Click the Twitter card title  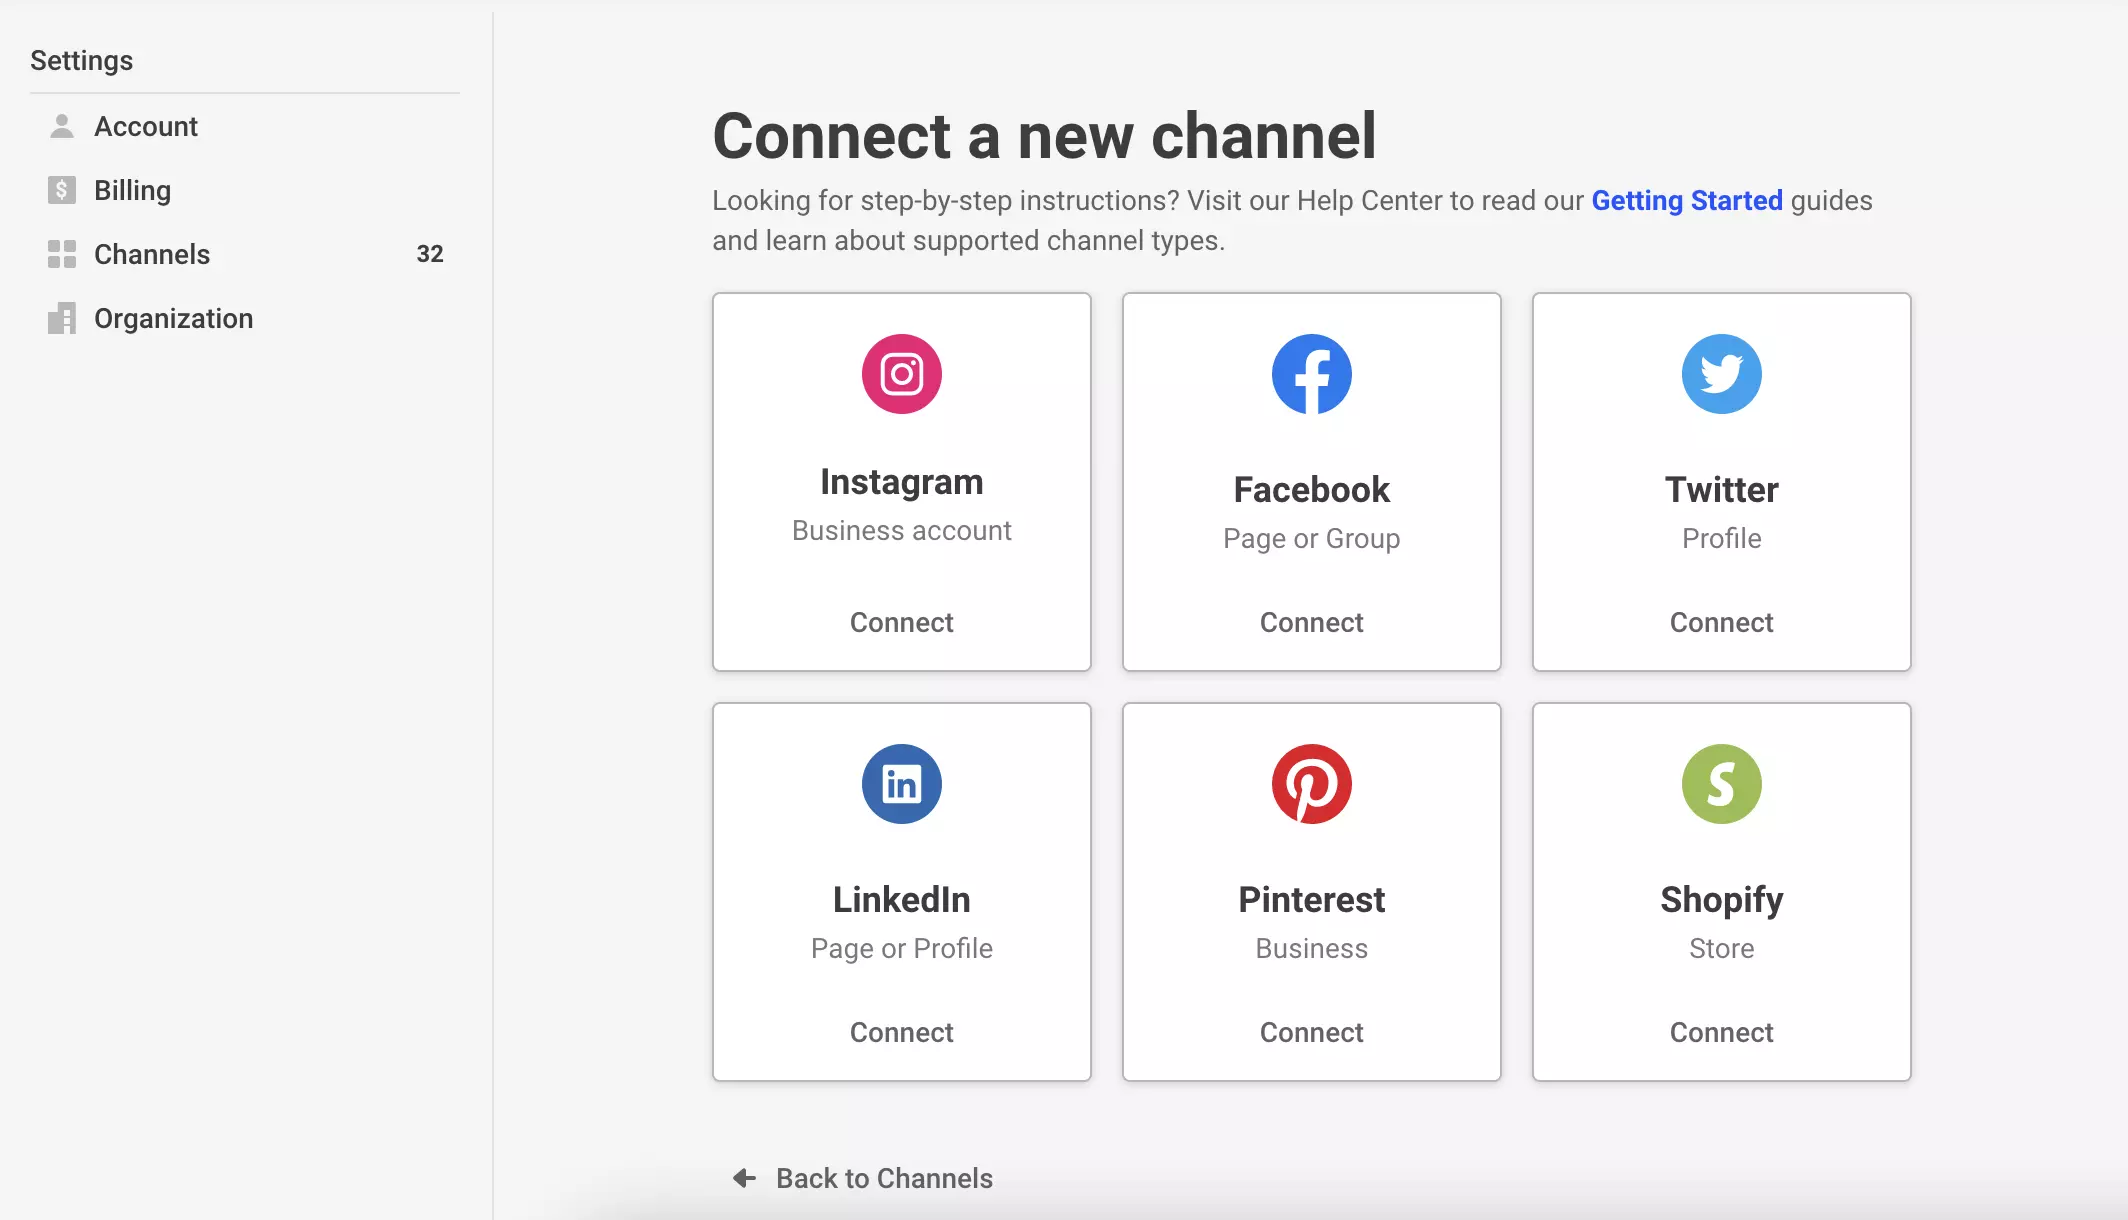[x=1721, y=490]
